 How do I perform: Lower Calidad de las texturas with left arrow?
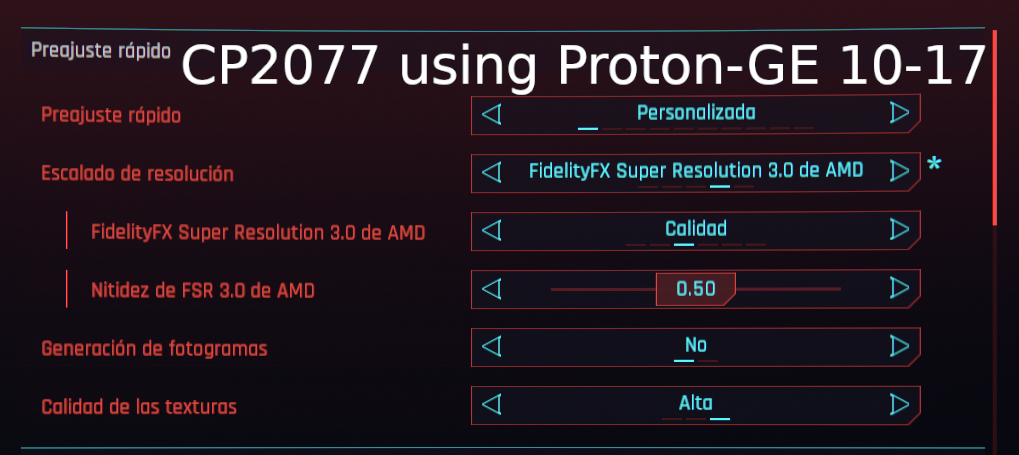pyautogui.click(x=491, y=405)
